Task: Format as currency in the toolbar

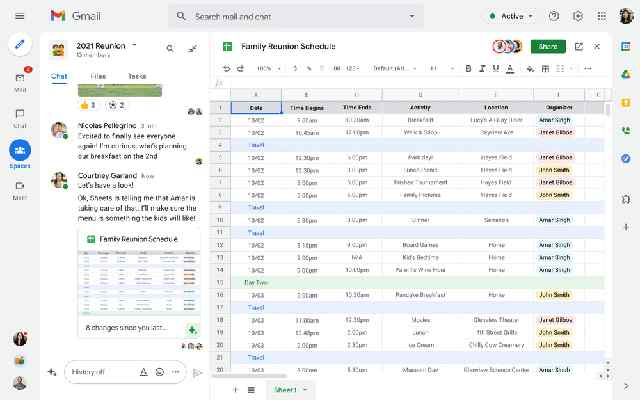Action: tap(295, 69)
